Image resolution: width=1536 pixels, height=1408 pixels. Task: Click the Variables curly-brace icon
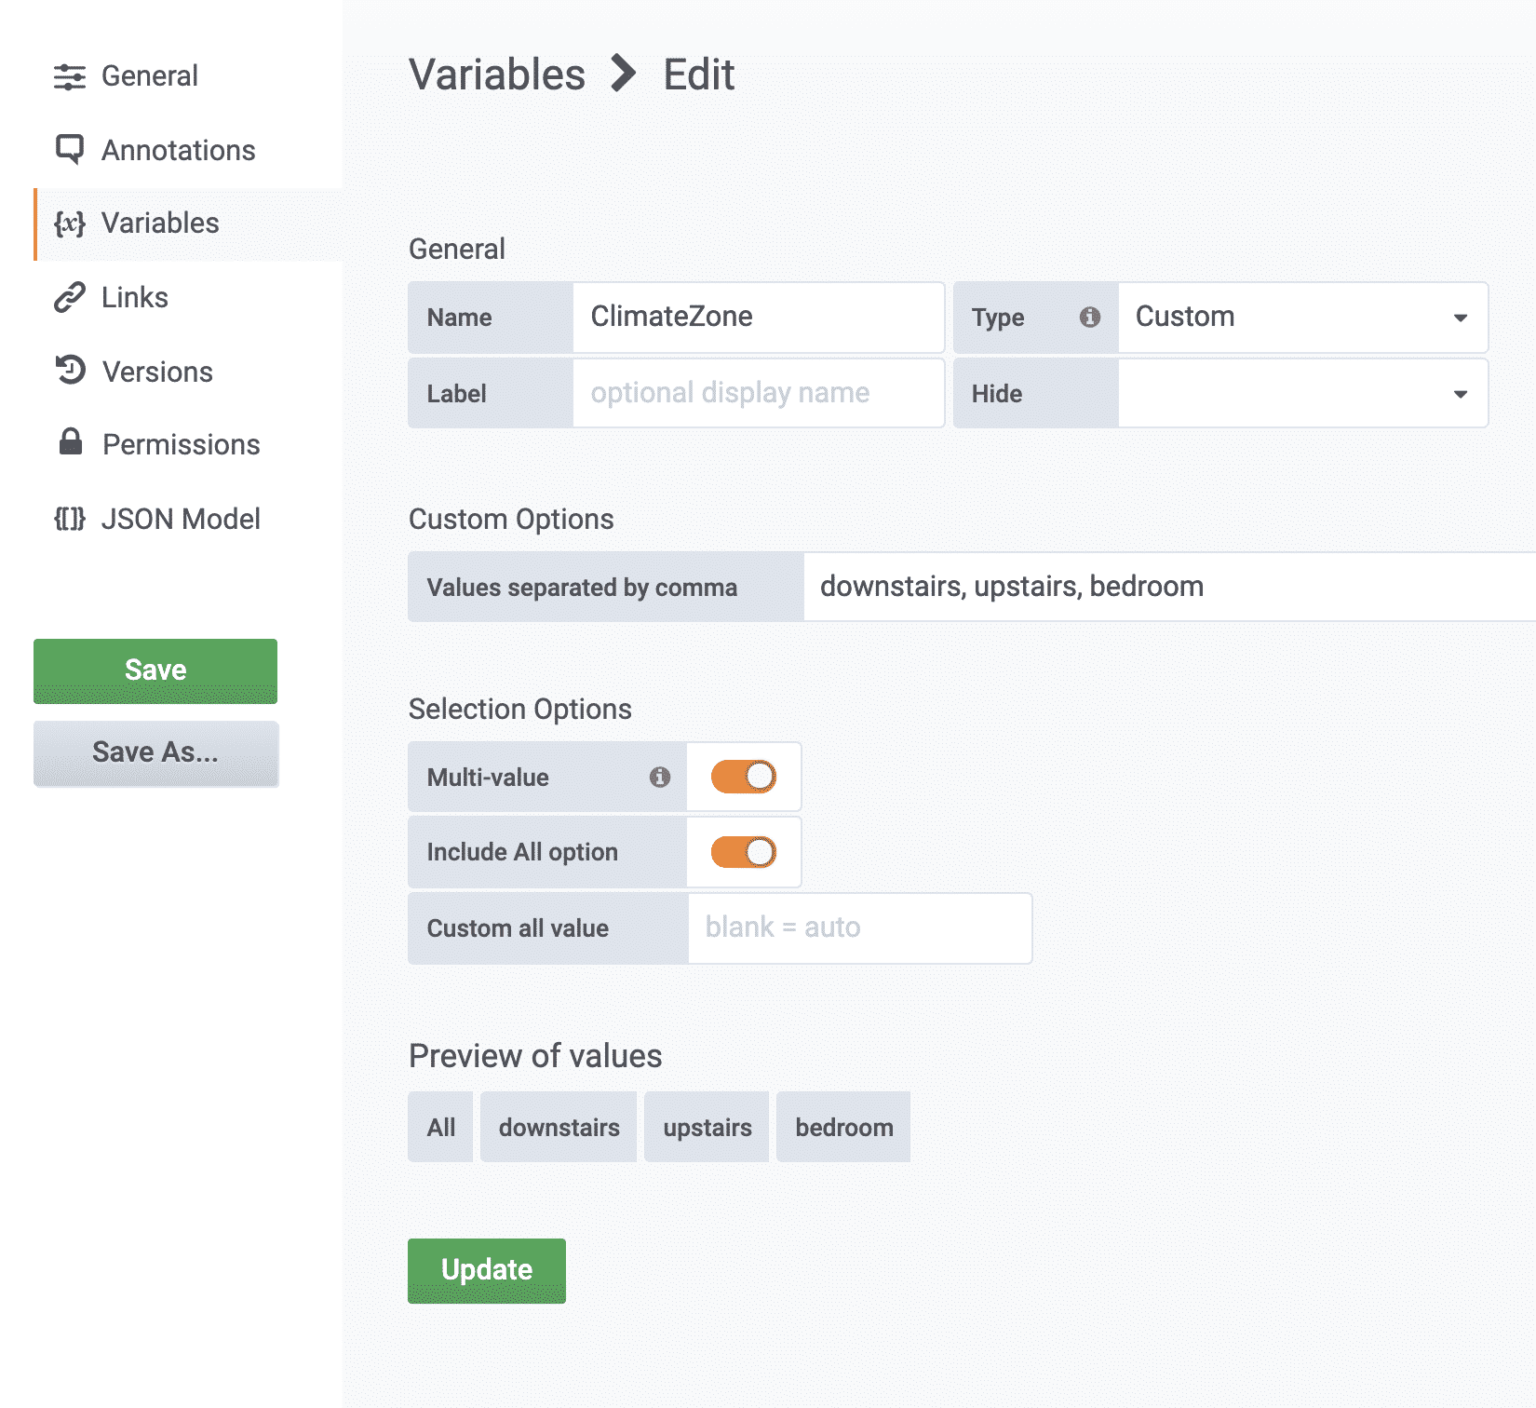point(69,224)
